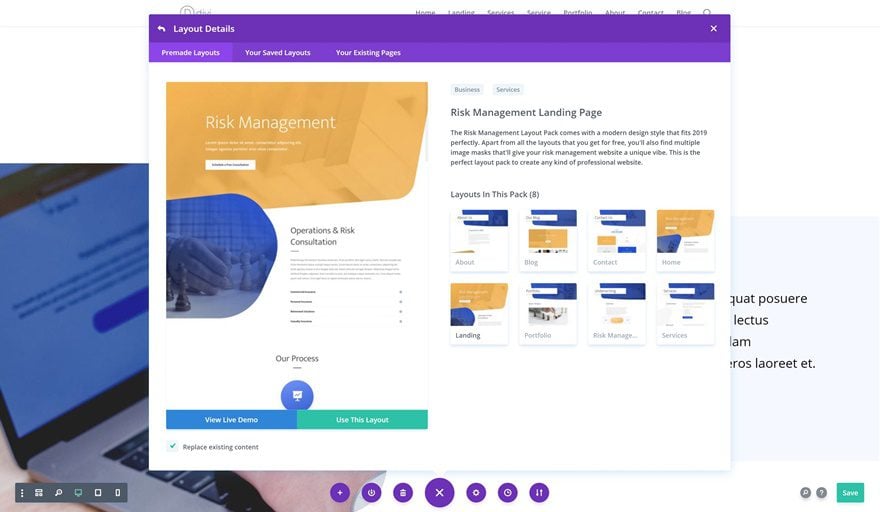Select tablet view icon

pyautogui.click(x=98, y=493)
